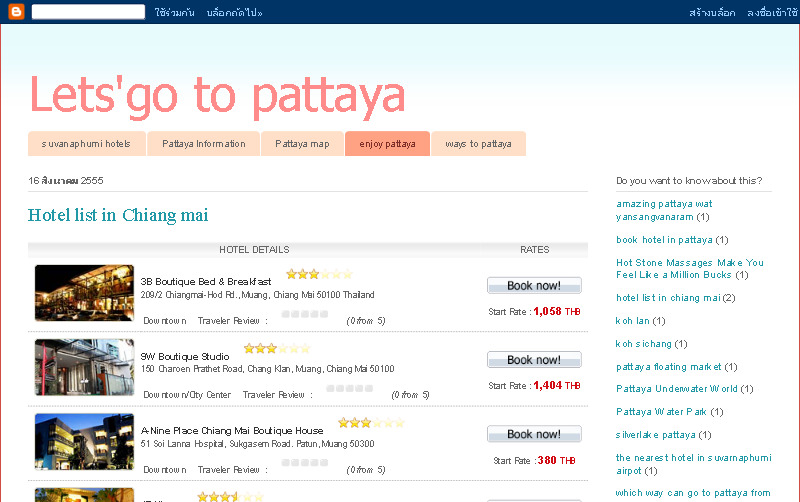The height and width of the screenshot is (502, 800).
Task: Open A-Nine Place Chiang Mai Boutique House name
Action: click(232, 431)
